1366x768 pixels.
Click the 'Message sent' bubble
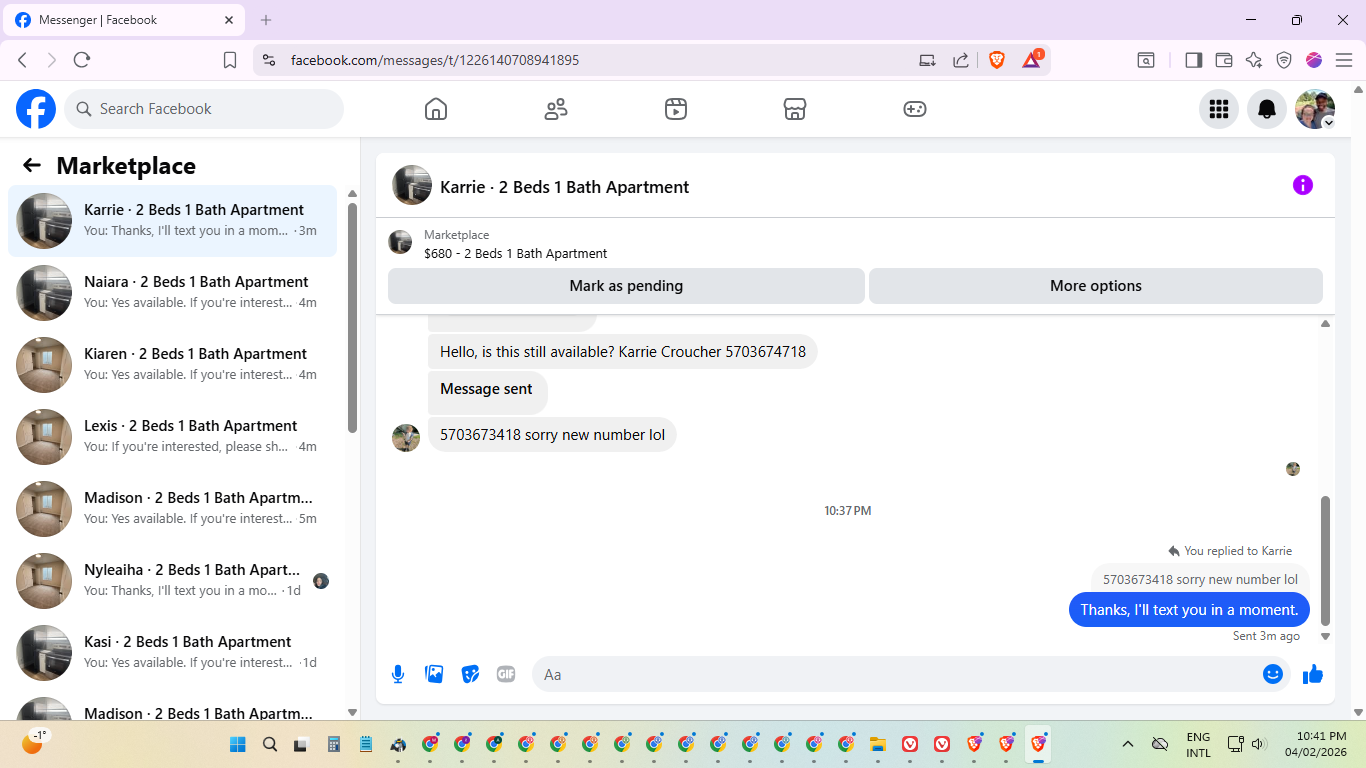pyautogui.click(x=487, y=392)
